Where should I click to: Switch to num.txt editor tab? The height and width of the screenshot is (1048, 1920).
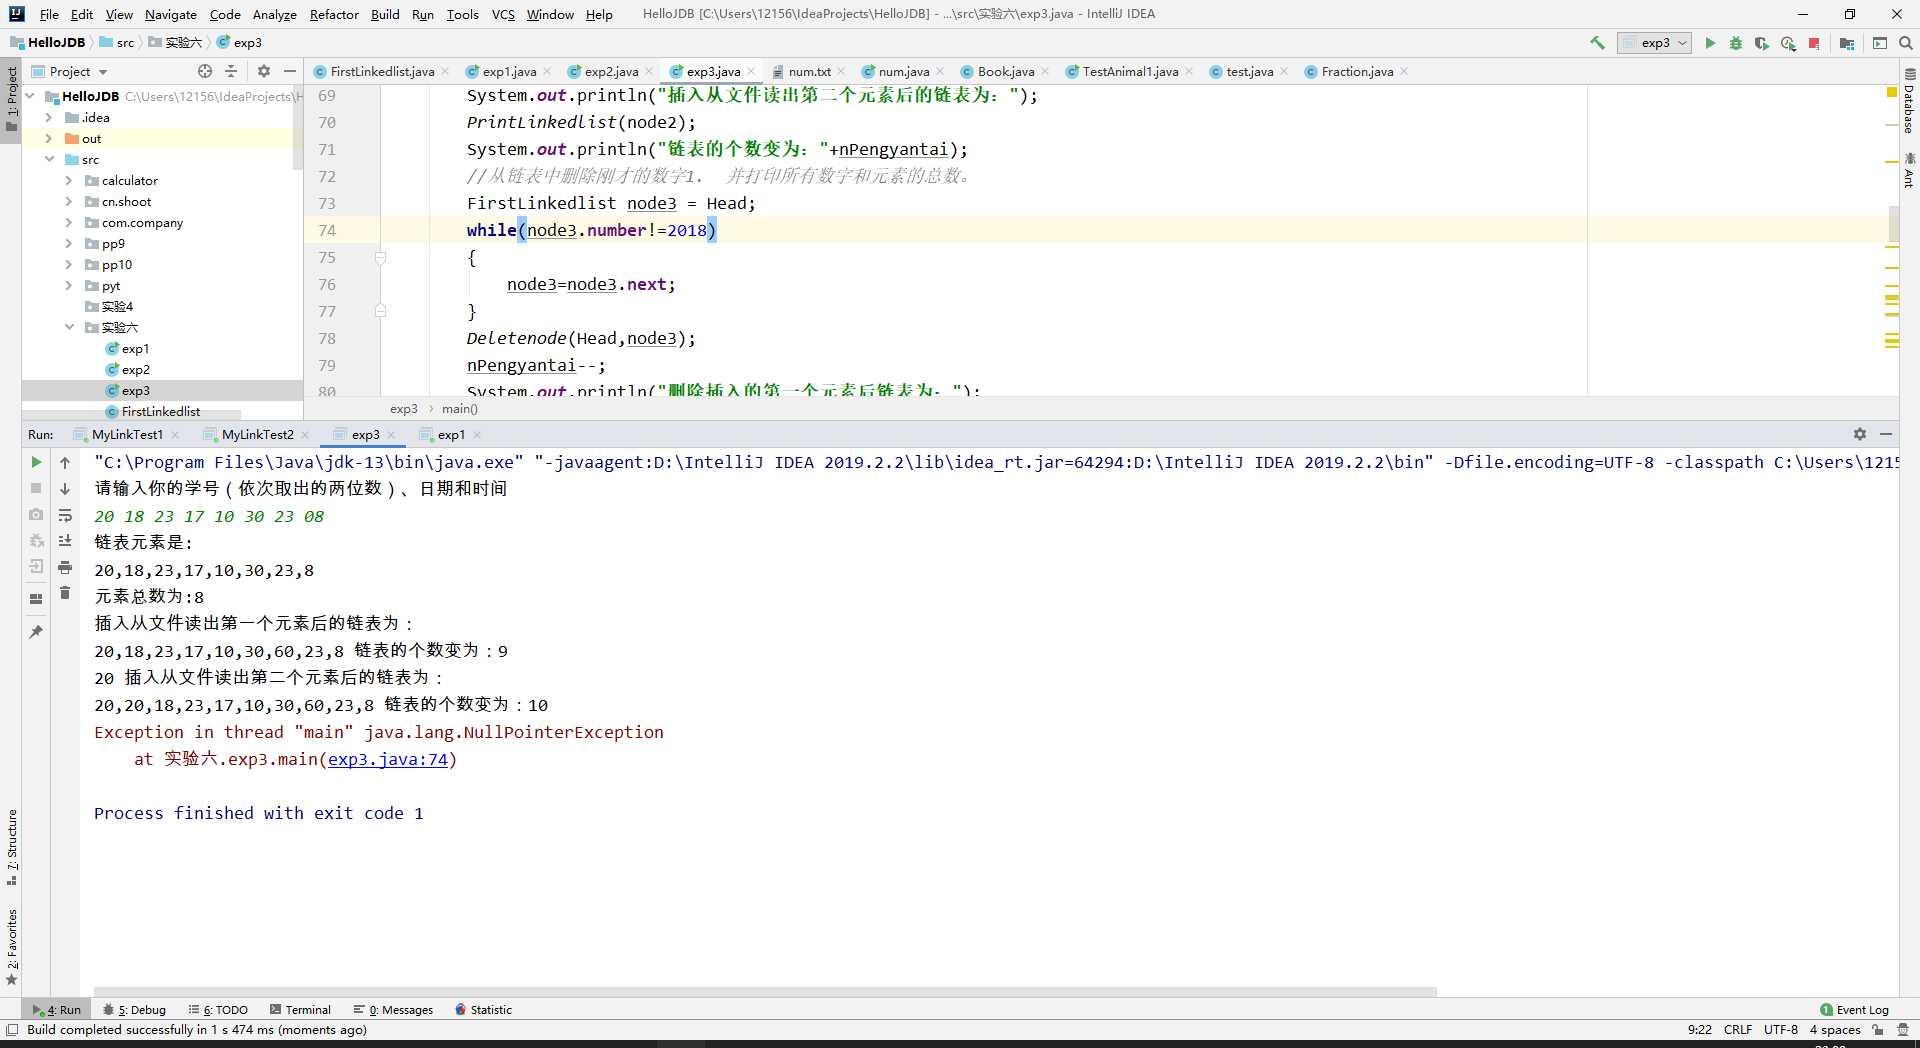point(809,71)
